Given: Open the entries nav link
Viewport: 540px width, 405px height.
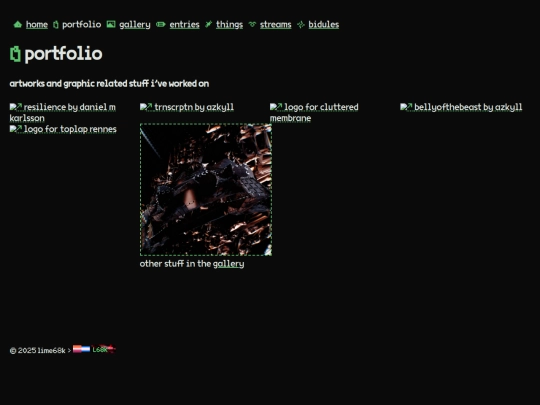Looking at the screenshot, I should 184,24.
